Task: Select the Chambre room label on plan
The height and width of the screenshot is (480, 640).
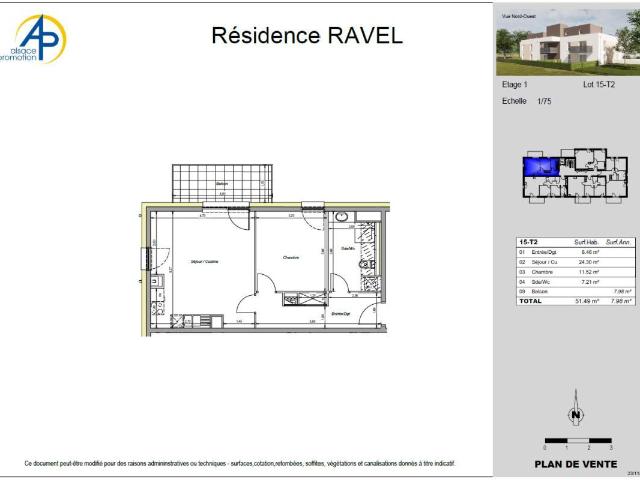Action: tap(291, 258)
